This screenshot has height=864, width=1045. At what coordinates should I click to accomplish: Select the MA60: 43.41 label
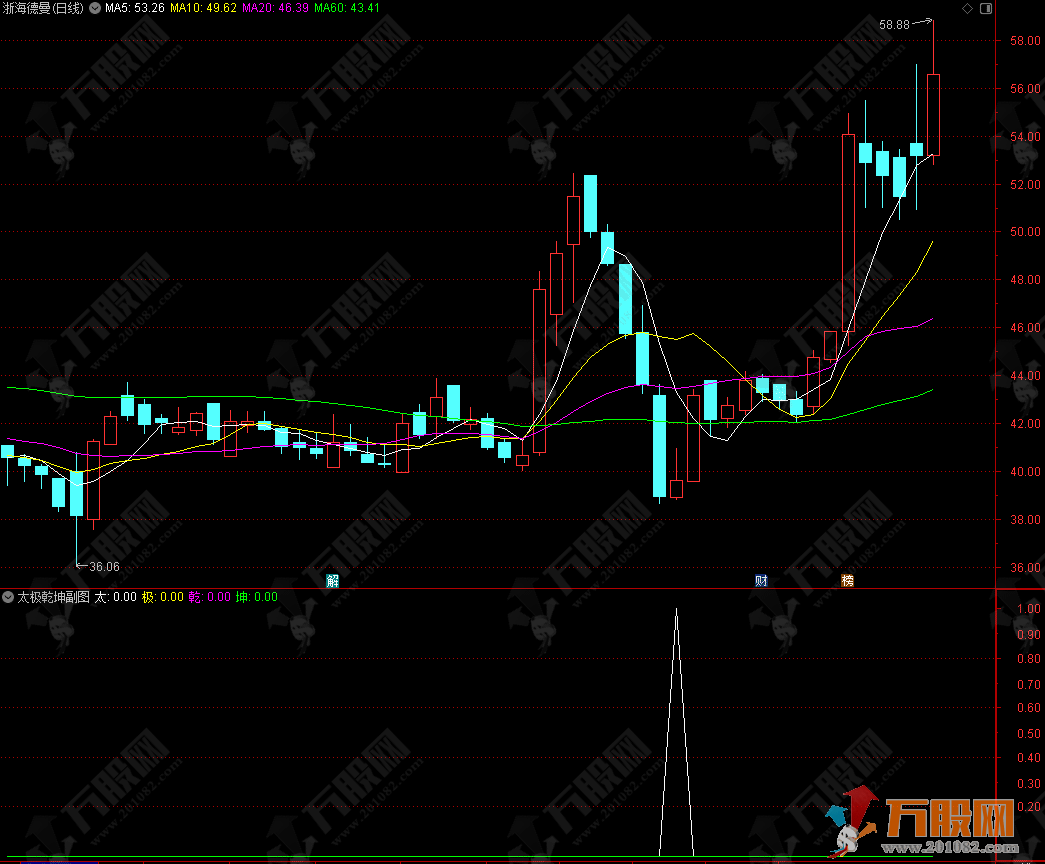click(347, 8)
